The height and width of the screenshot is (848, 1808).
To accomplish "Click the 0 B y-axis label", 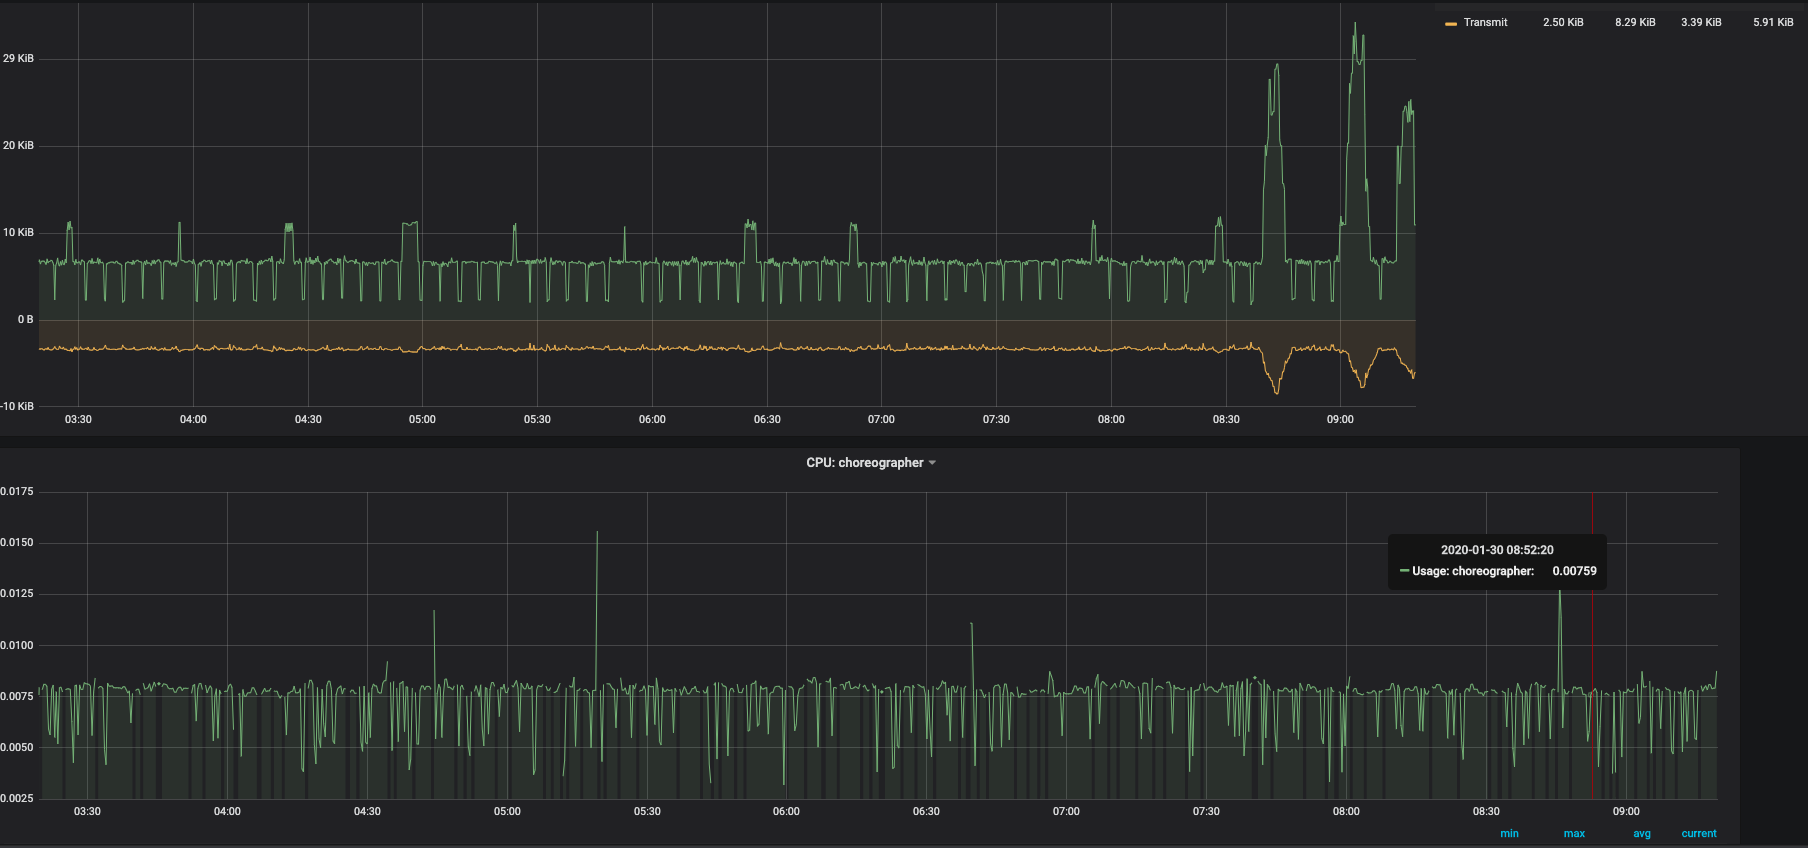I will tap(25, 319).
